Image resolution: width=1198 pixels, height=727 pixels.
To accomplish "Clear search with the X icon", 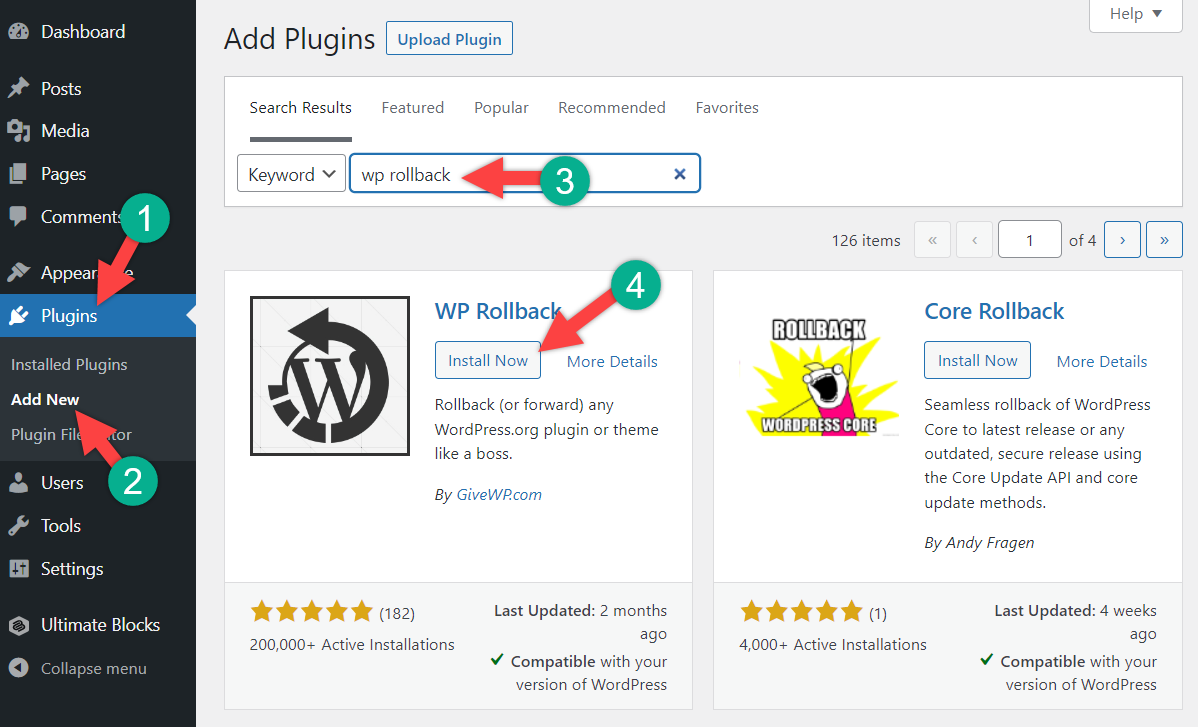I will coord(679,174).
